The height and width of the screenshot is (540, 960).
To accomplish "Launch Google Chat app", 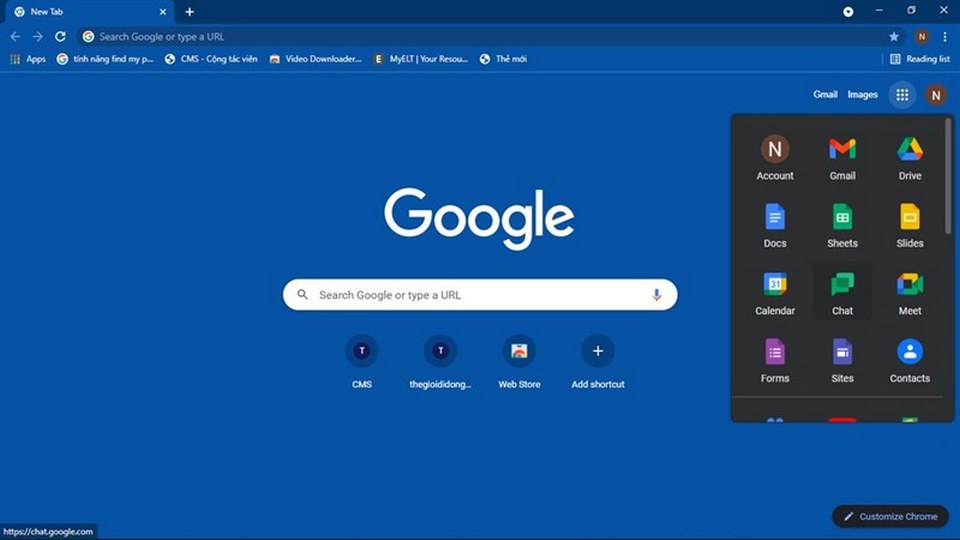I will (842, 293).
